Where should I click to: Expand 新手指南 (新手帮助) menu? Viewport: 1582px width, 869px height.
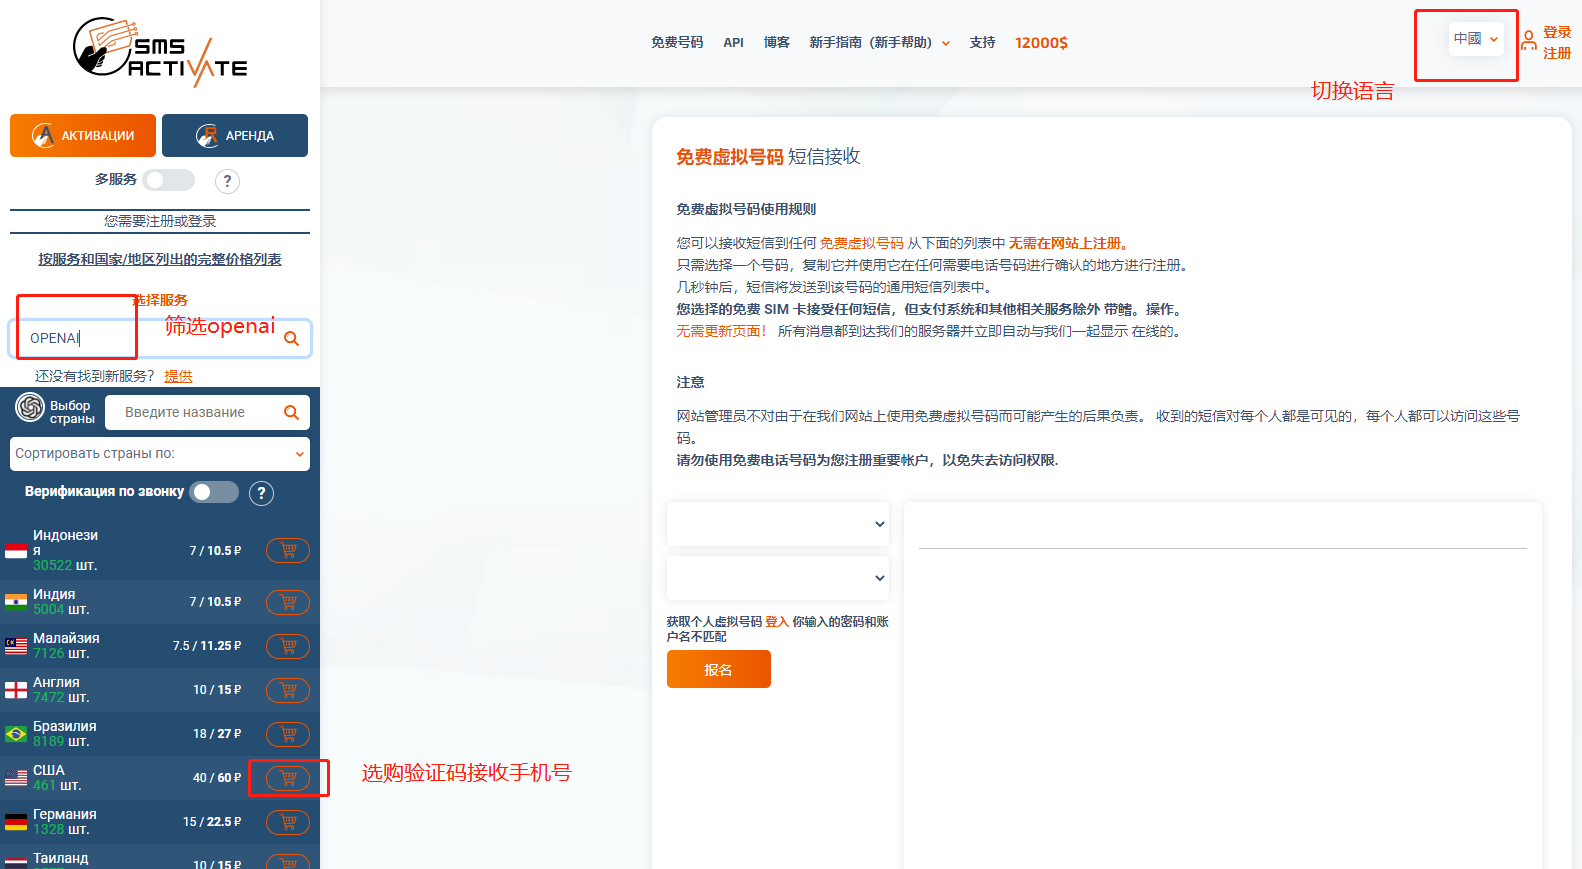pyautogui.click(x=879, y=43)
